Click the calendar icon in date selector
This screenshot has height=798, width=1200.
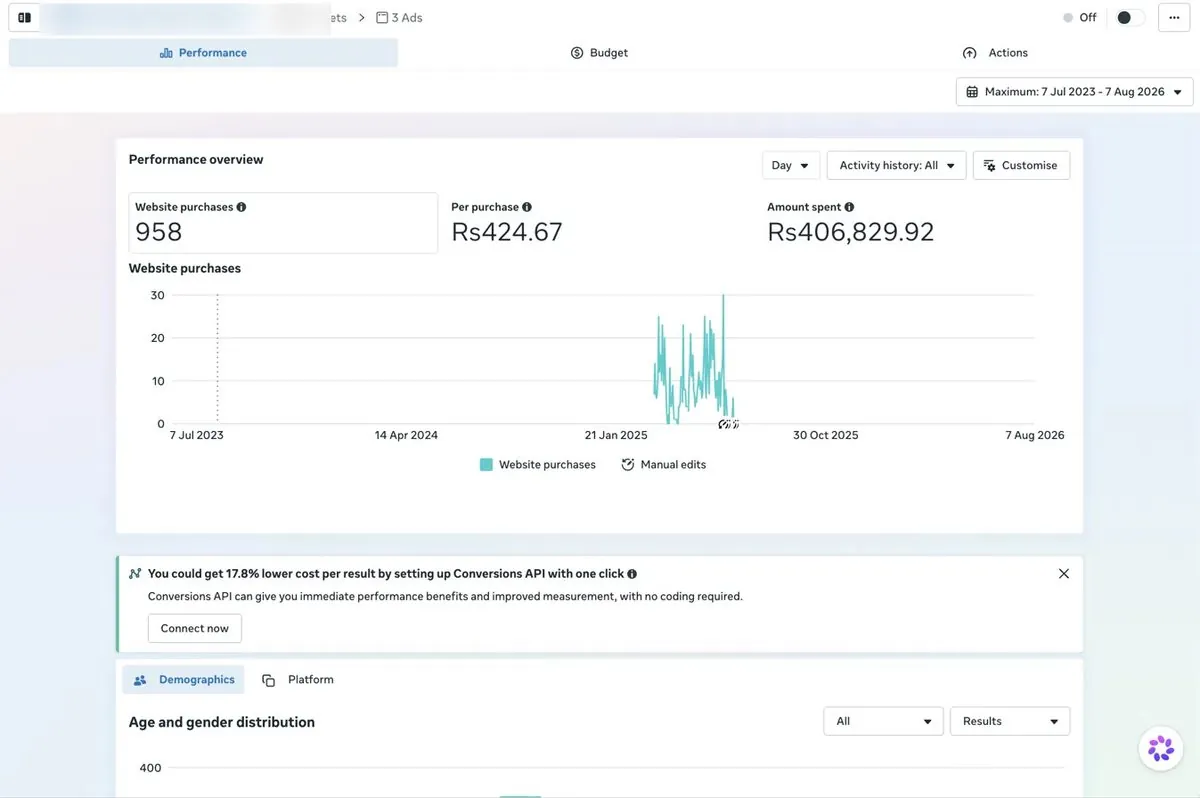pyautogui.click(x=972, y=92)
